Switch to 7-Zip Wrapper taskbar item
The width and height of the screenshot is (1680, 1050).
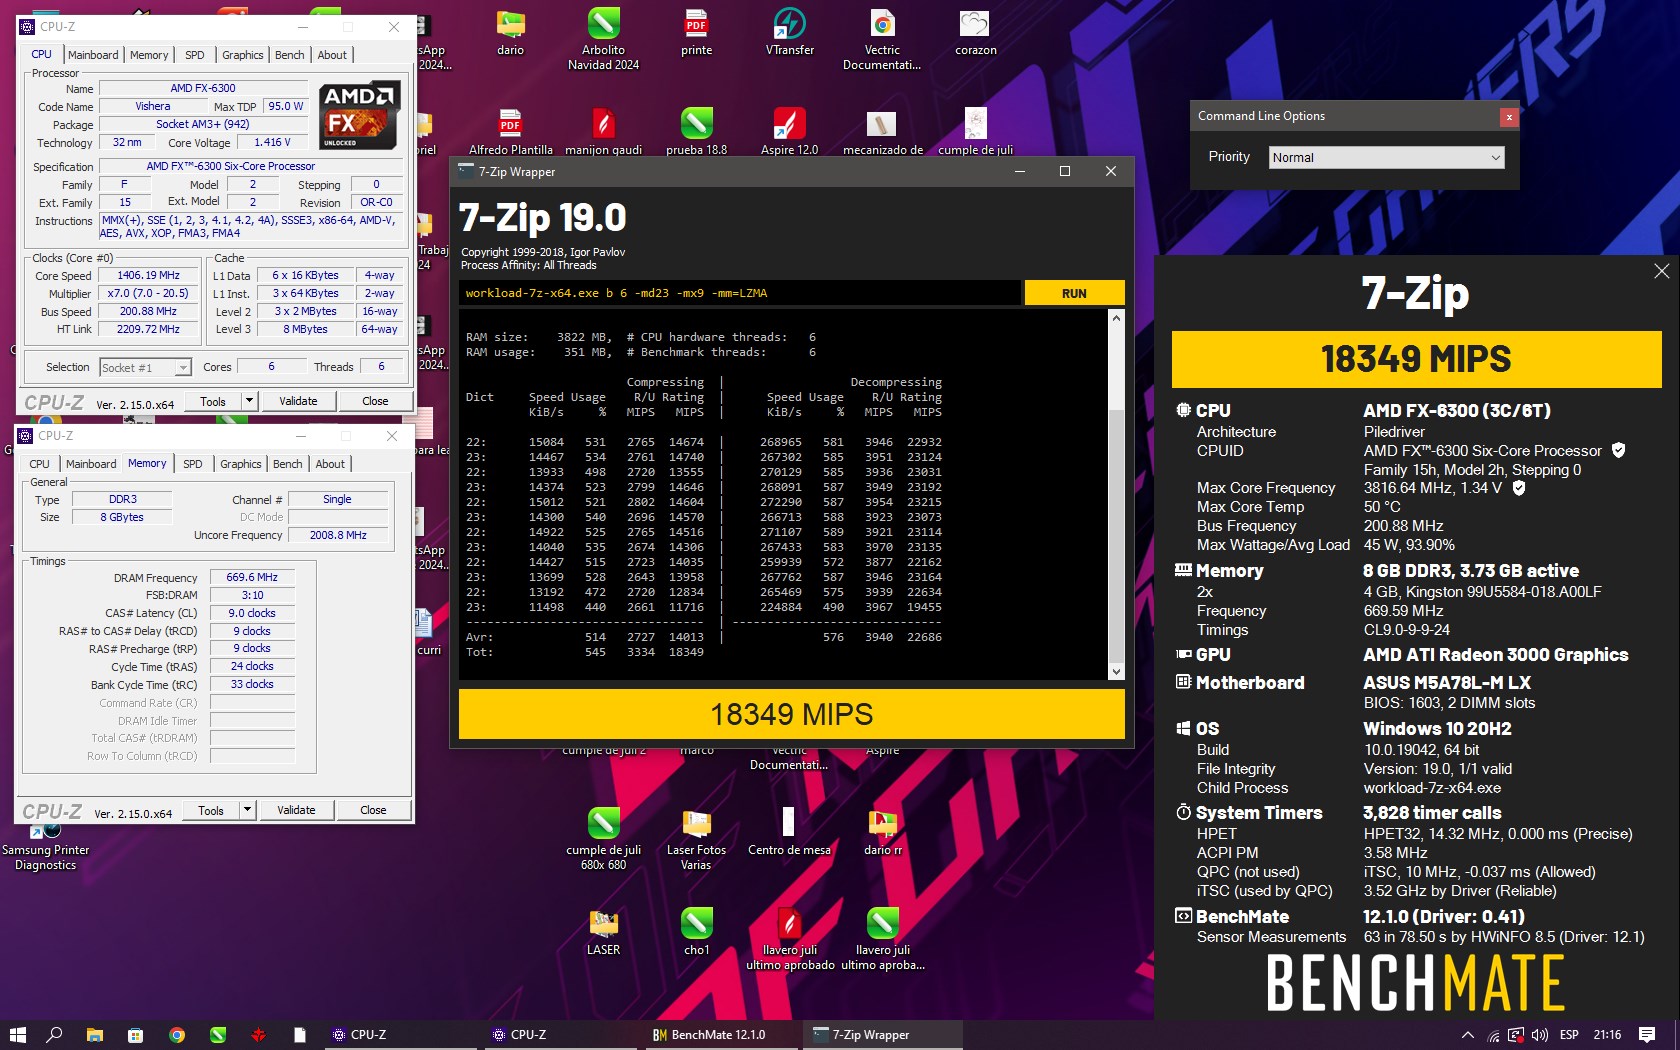click(x=883, y=1035)
